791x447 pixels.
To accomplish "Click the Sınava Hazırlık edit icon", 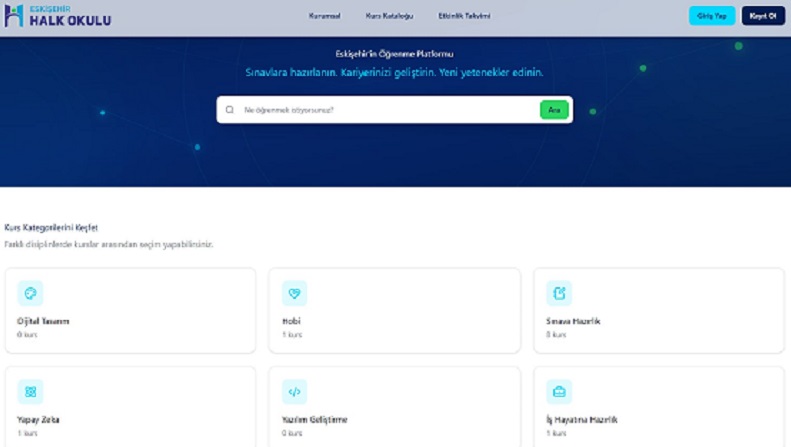I will point(559,293).
